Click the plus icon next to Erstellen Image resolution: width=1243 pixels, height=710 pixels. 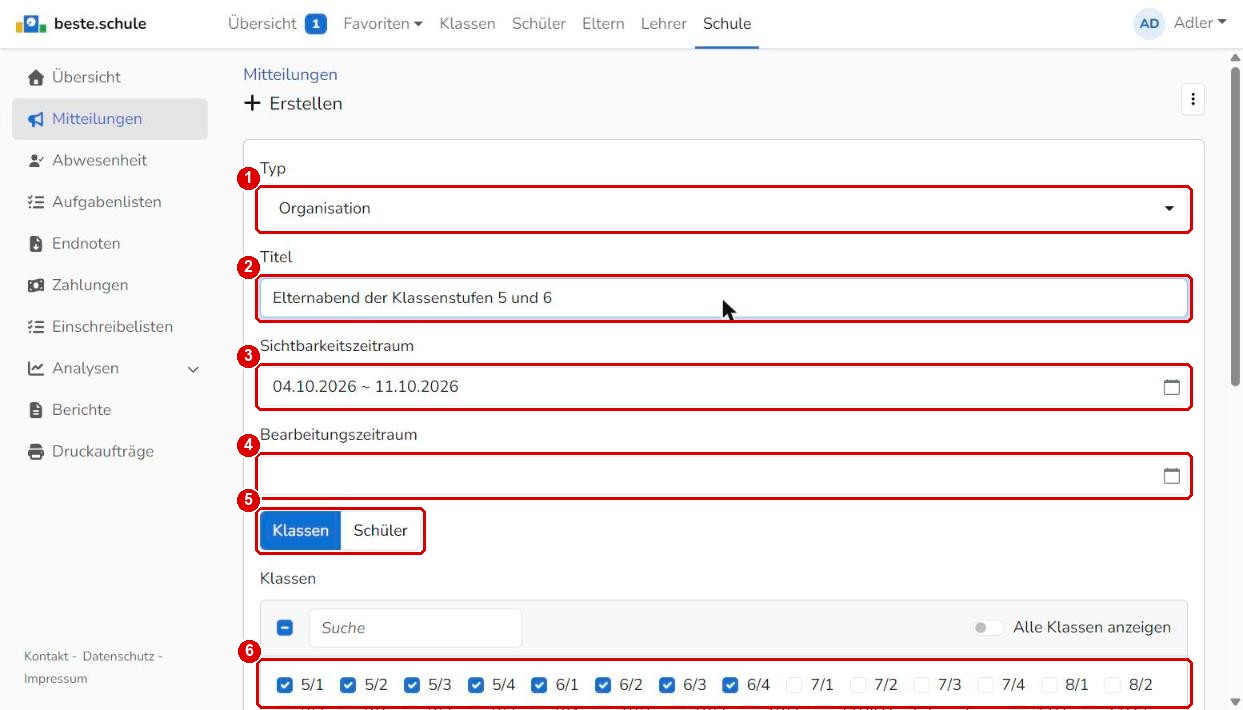point(252,103)
